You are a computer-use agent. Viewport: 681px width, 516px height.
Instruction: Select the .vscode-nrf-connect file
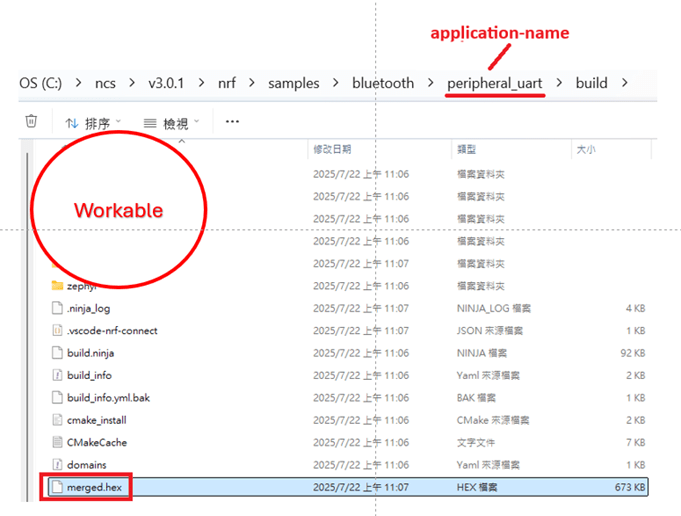(112, 331)
